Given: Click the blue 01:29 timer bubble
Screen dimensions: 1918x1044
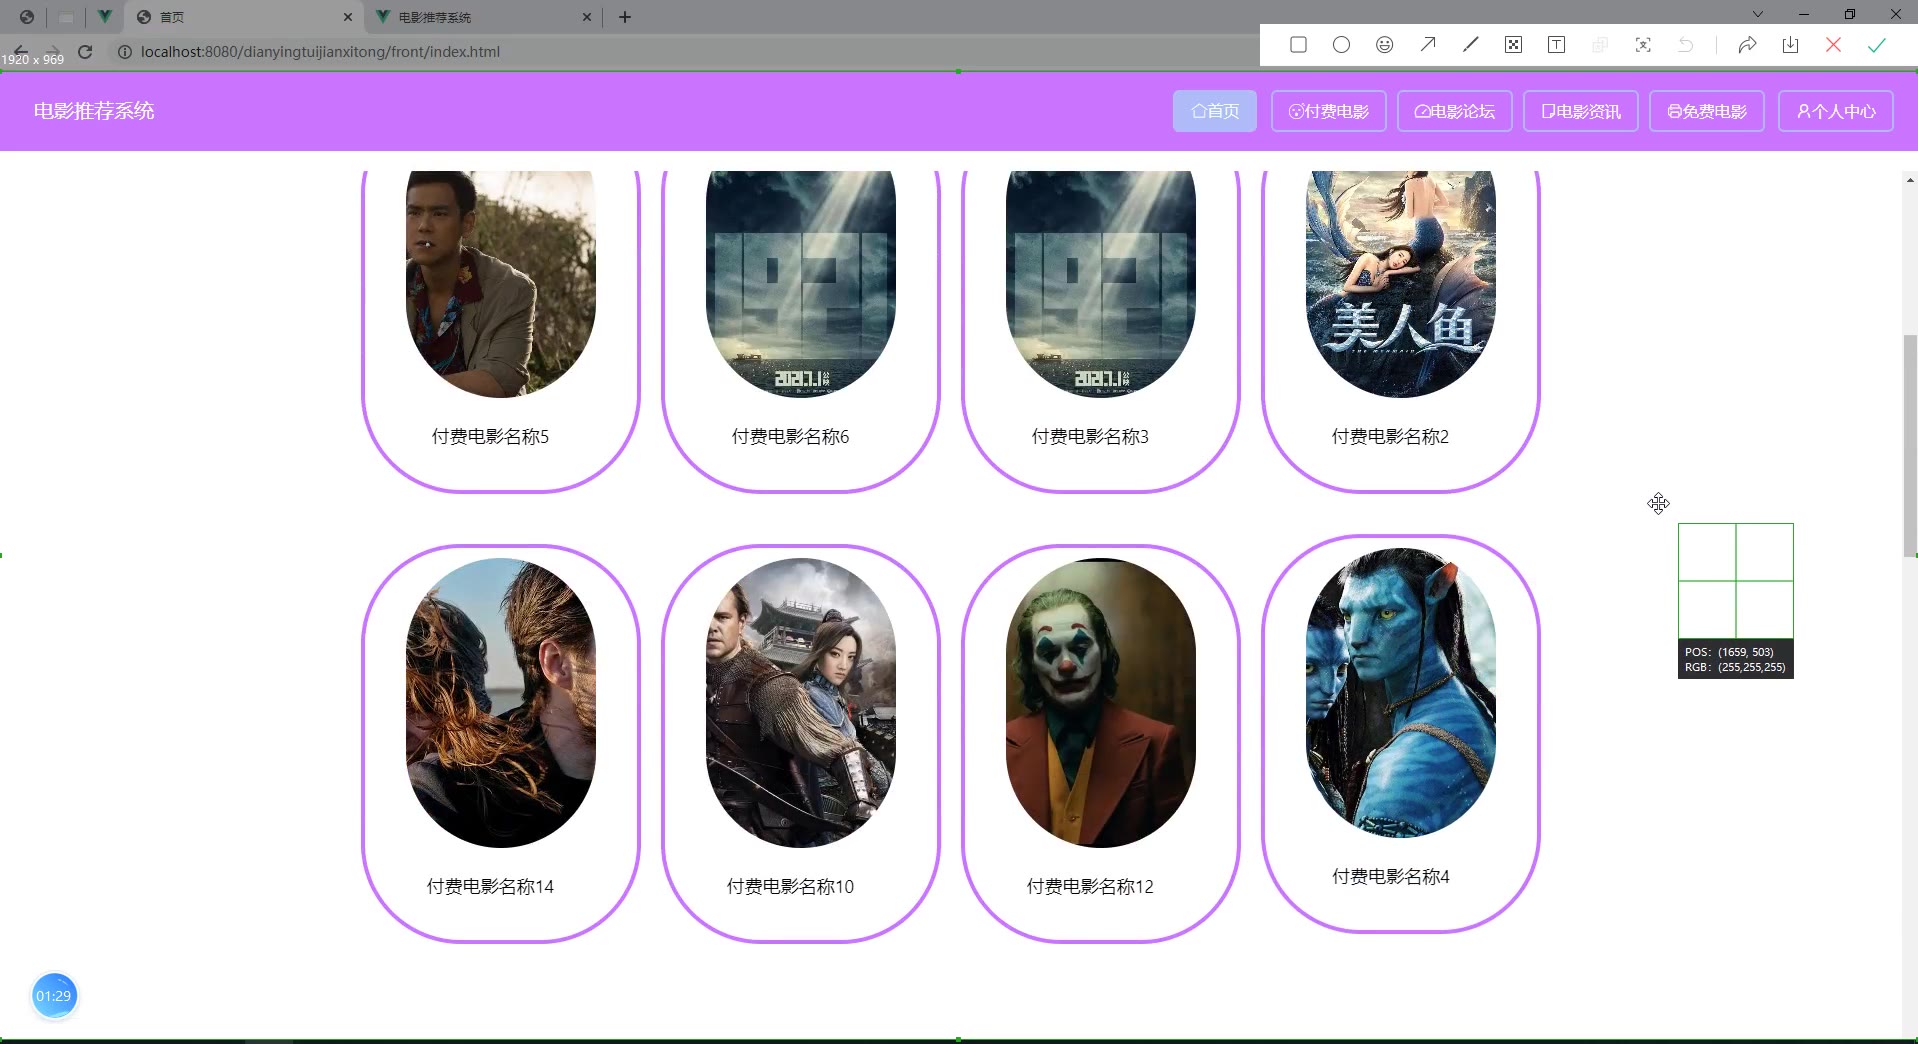Looking at the screenshot, I should [54, 996].
